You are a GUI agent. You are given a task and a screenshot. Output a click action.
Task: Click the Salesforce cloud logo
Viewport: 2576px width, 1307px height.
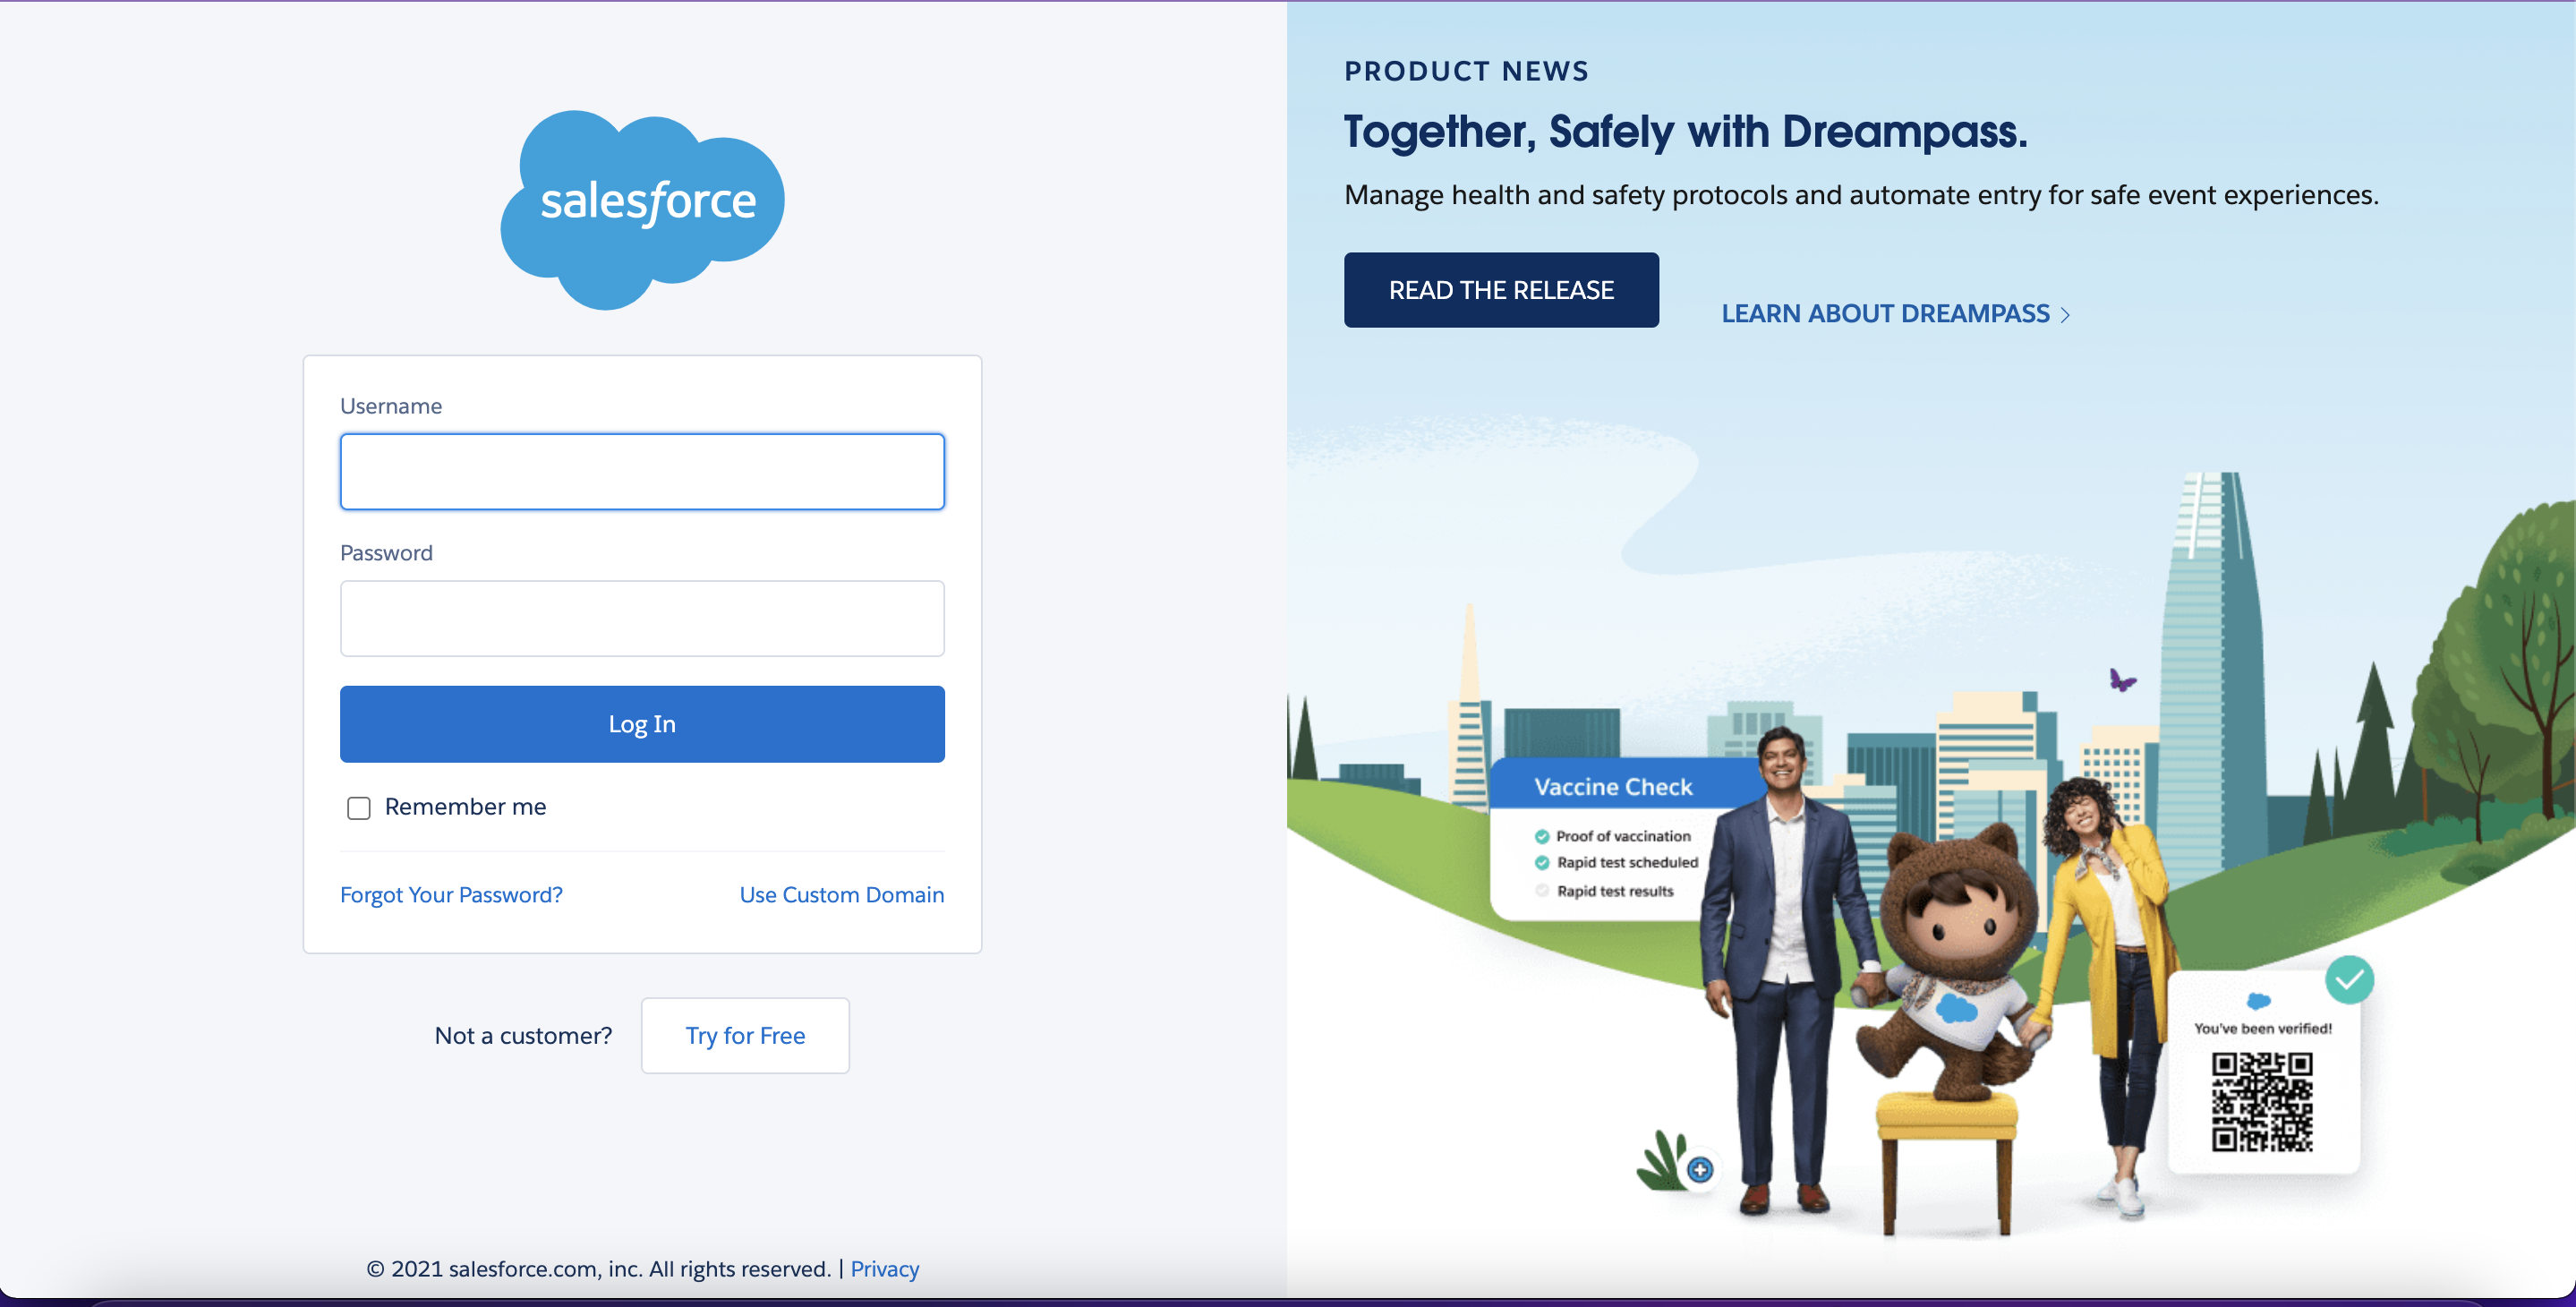[642, 209]
